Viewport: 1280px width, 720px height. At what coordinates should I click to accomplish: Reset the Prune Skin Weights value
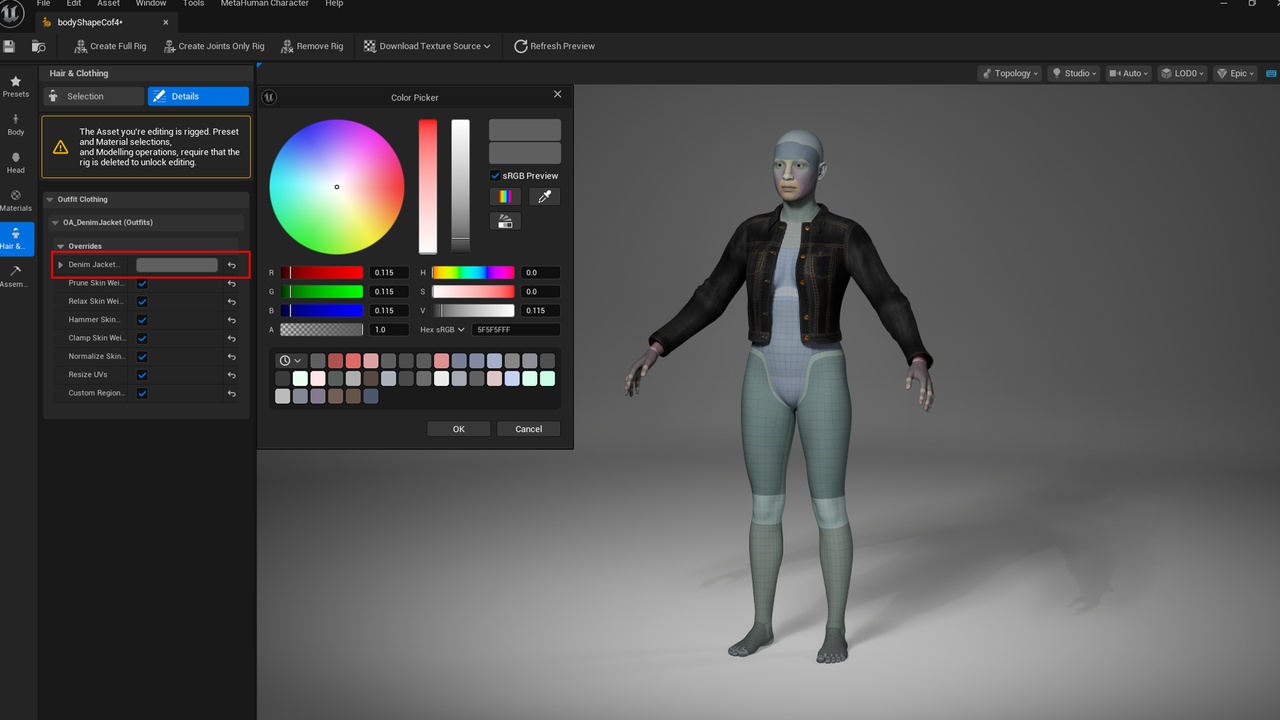(x=232, y=283)
